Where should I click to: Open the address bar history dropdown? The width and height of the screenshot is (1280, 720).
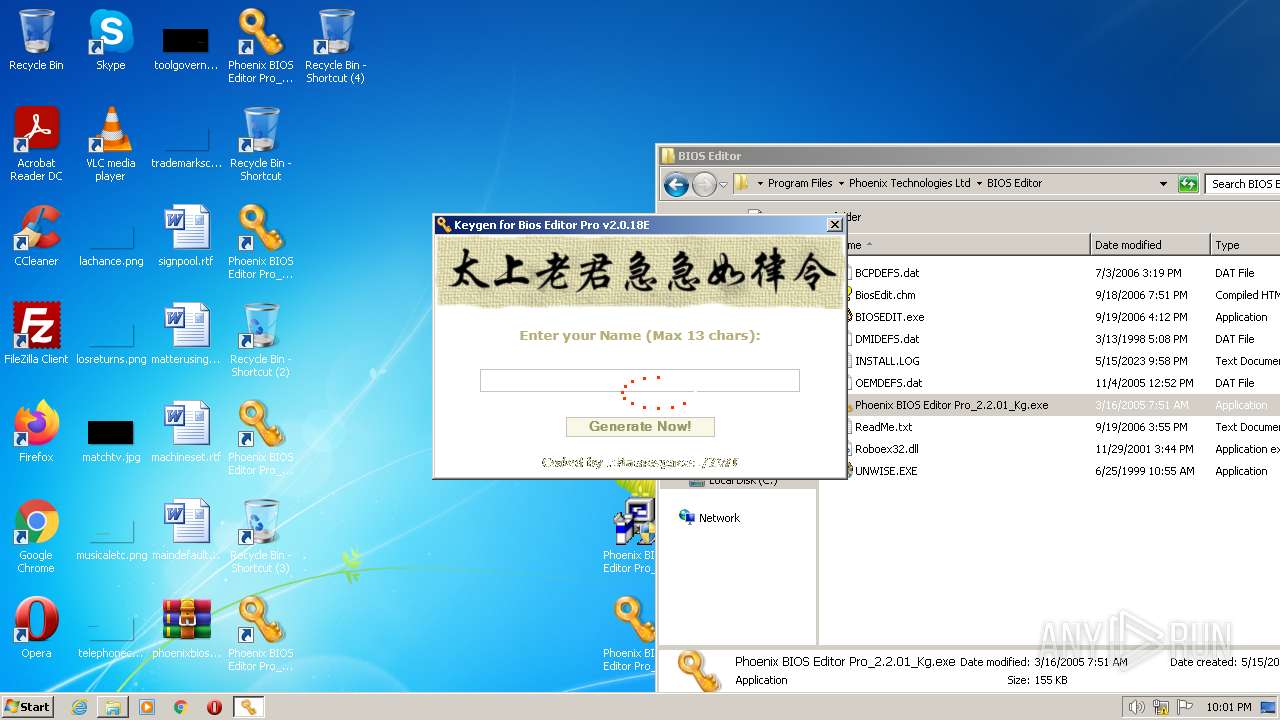1163,184
